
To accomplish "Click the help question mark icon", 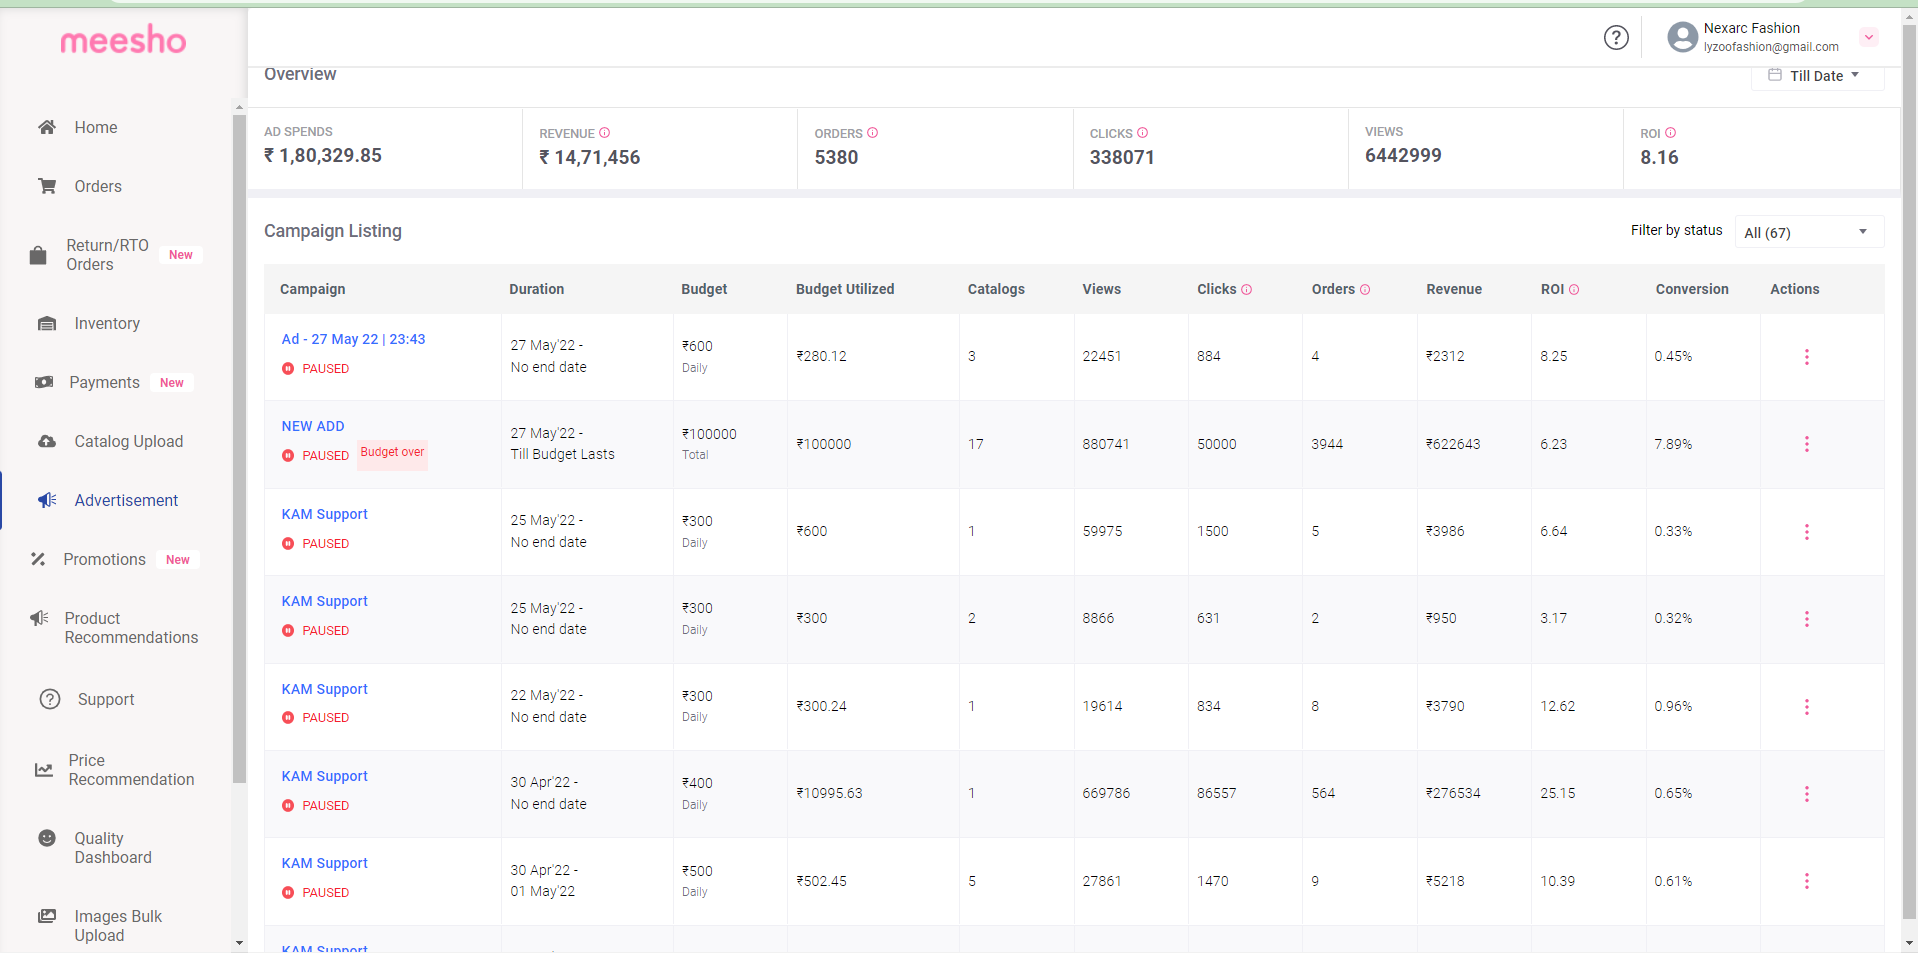I will coord(1616,38).
